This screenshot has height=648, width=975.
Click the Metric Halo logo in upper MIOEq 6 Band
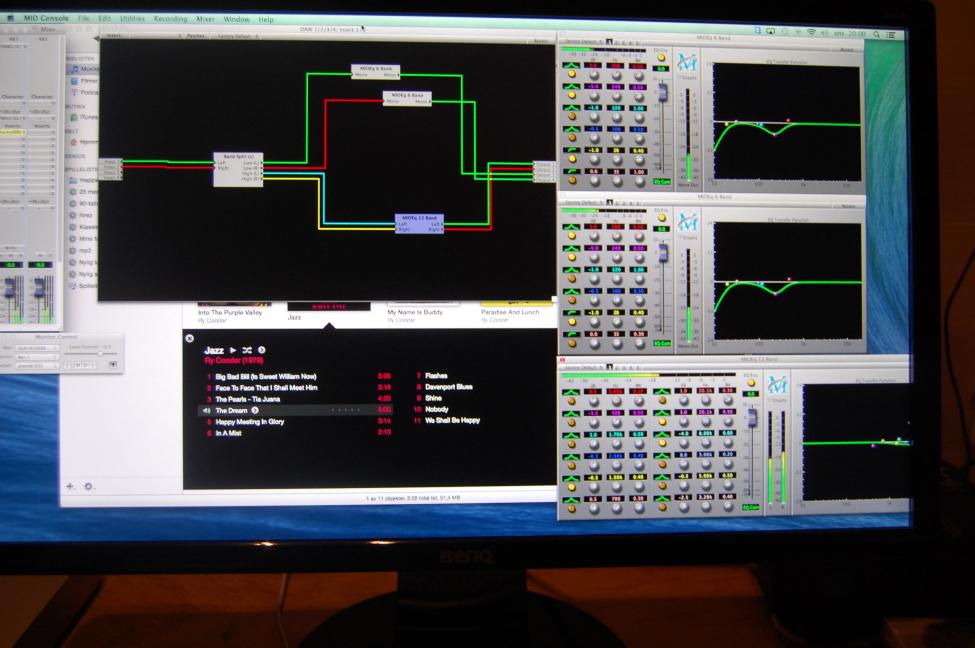(687, 63)
